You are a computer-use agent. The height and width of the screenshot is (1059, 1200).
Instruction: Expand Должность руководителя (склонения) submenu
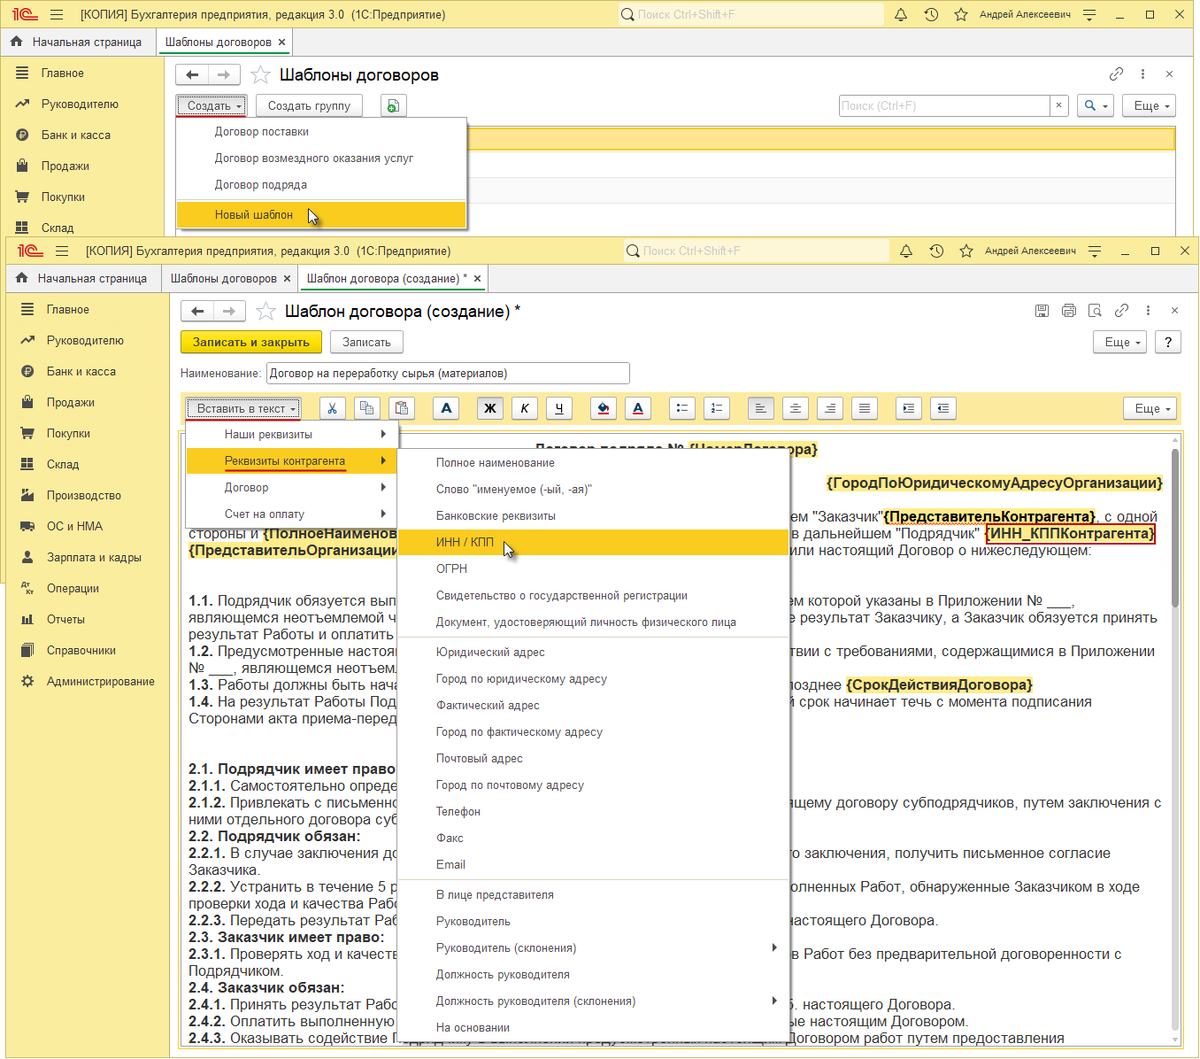594,1001
